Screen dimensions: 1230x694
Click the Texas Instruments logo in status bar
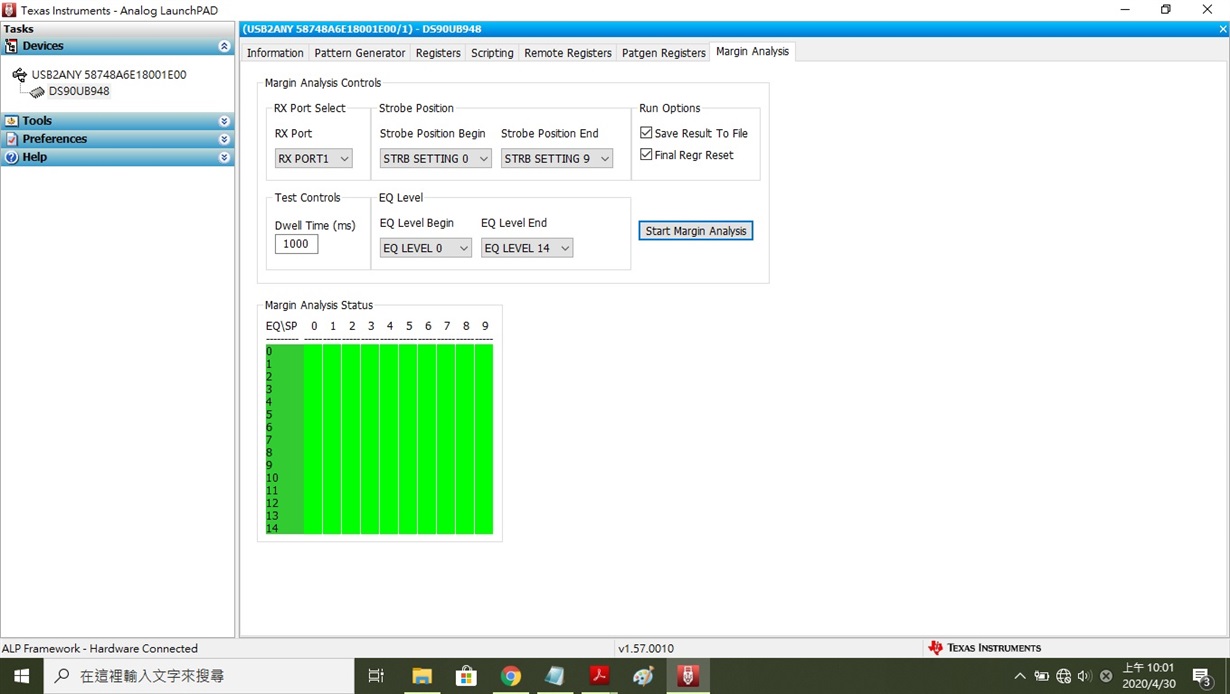tap(985, 648)
